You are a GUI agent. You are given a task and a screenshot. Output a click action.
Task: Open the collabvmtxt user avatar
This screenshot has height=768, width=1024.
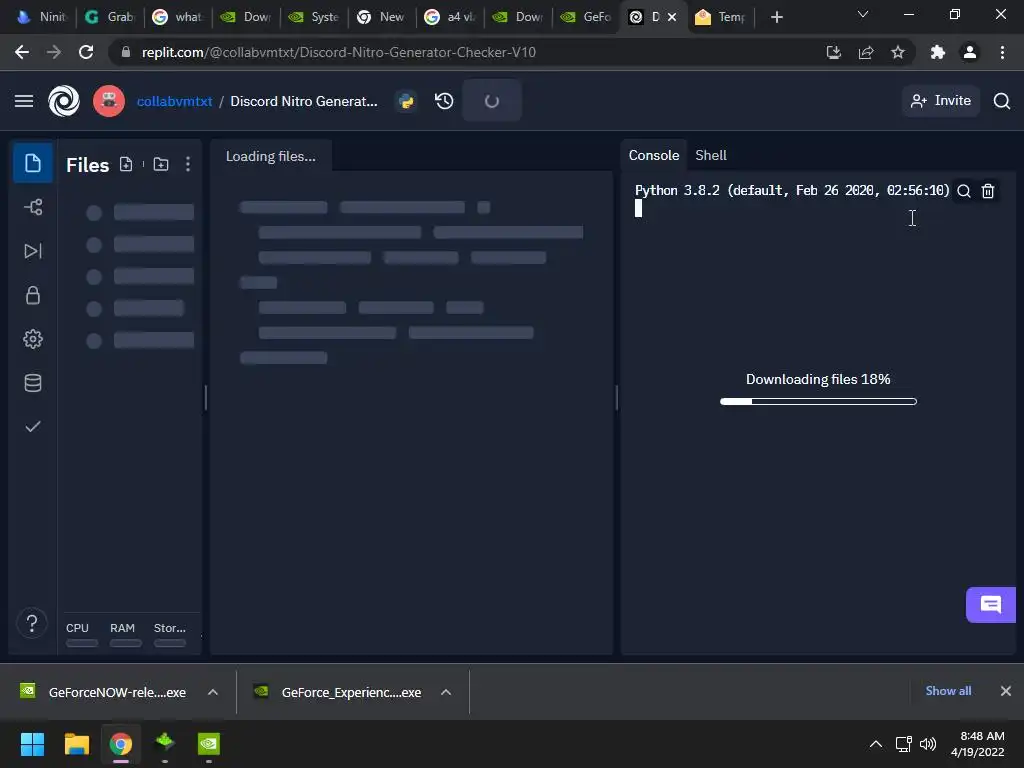(109, 101)
